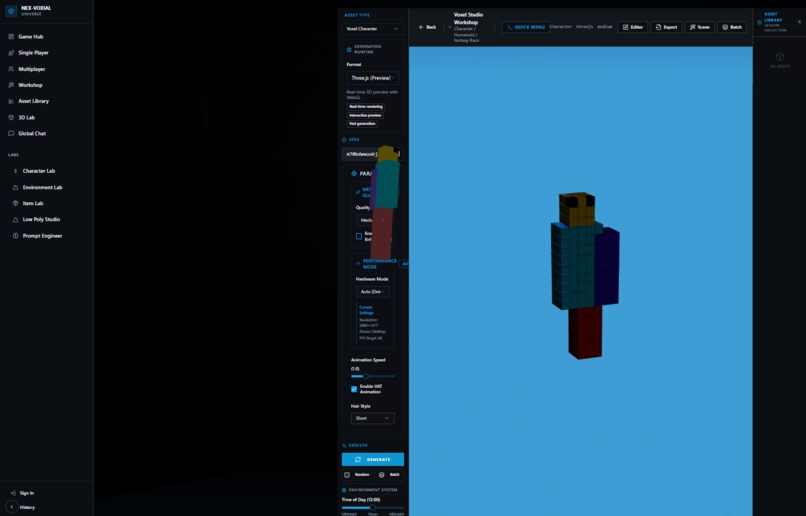Image resolution: width=806 pixels, height=516 pixels.
Task: Open 3D Lab from the sidebar
Action: point(27,117)
